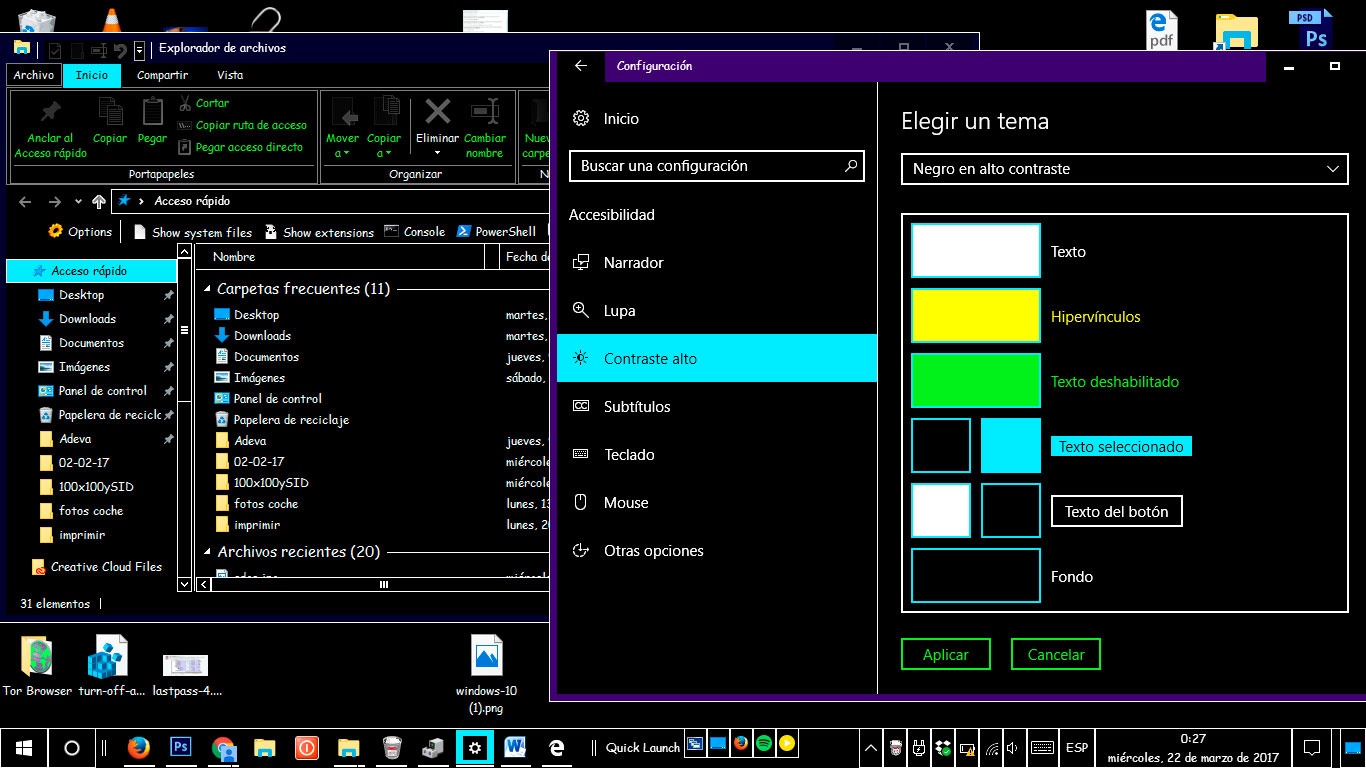Switch to the Compartir ribbon tab
1366x768 pixels.
point(162,75)
